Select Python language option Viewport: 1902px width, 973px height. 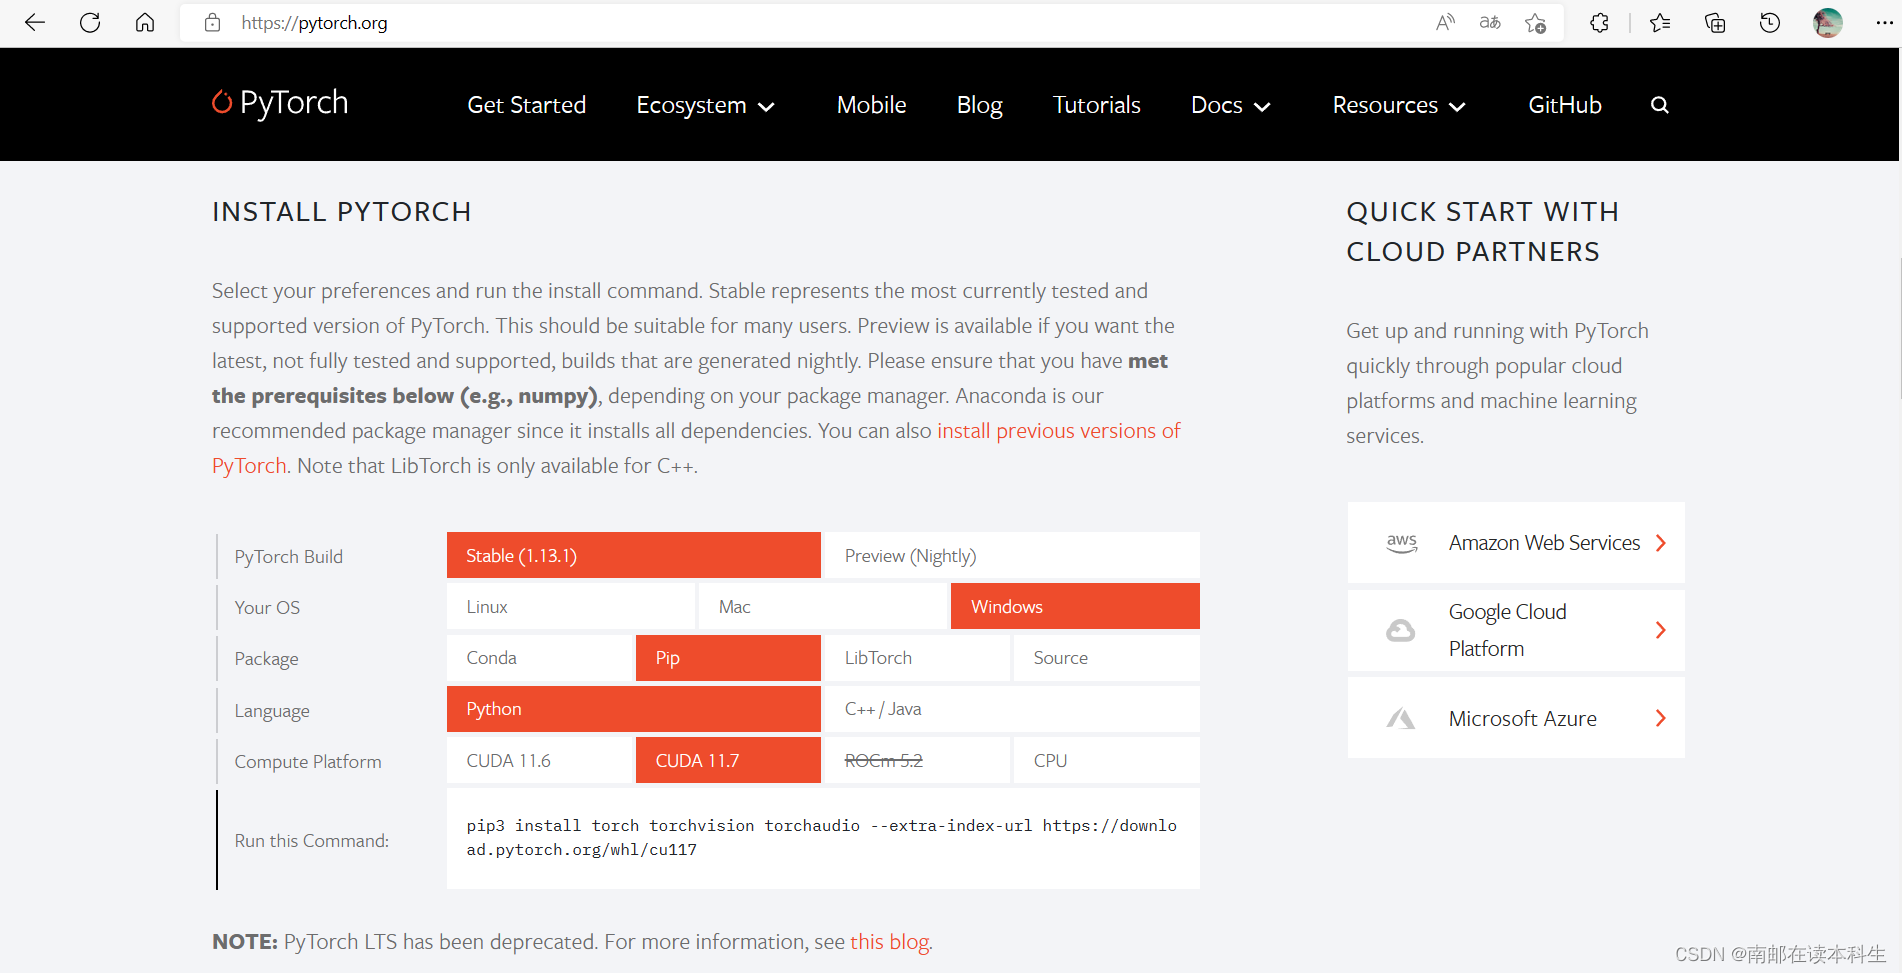pyautogui.click(x=634, y=708)
